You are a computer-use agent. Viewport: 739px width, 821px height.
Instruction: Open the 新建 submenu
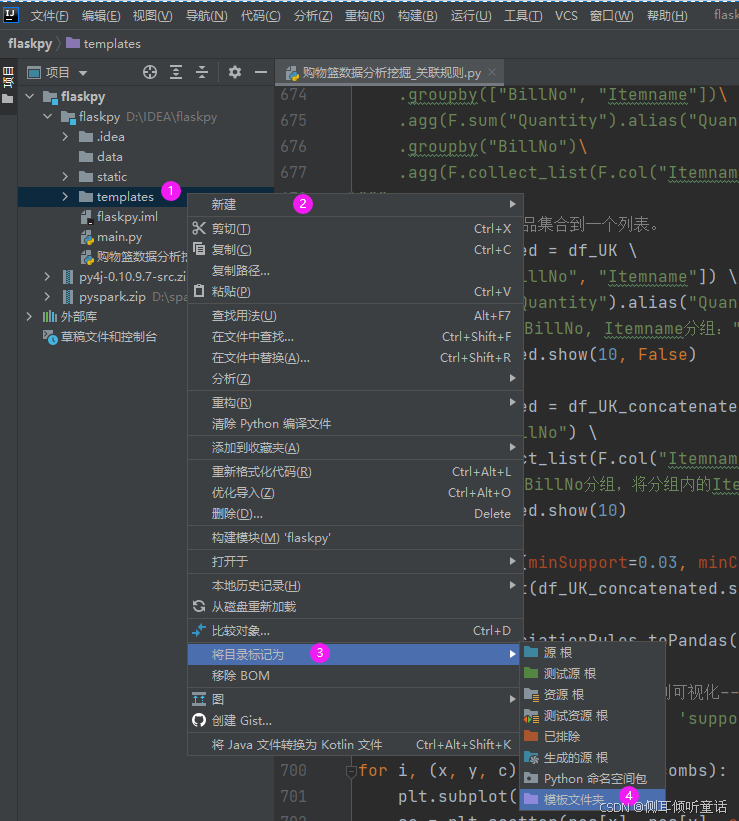355,204
